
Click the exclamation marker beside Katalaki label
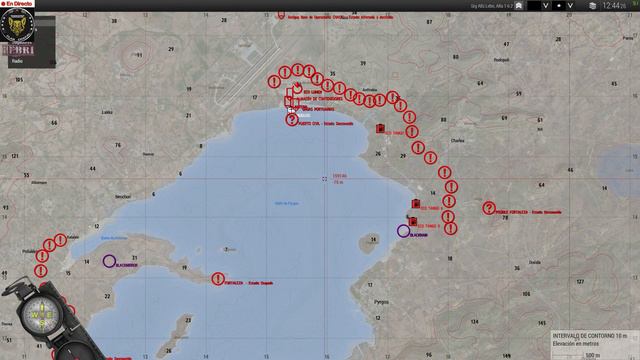click(x=60, y=240)
